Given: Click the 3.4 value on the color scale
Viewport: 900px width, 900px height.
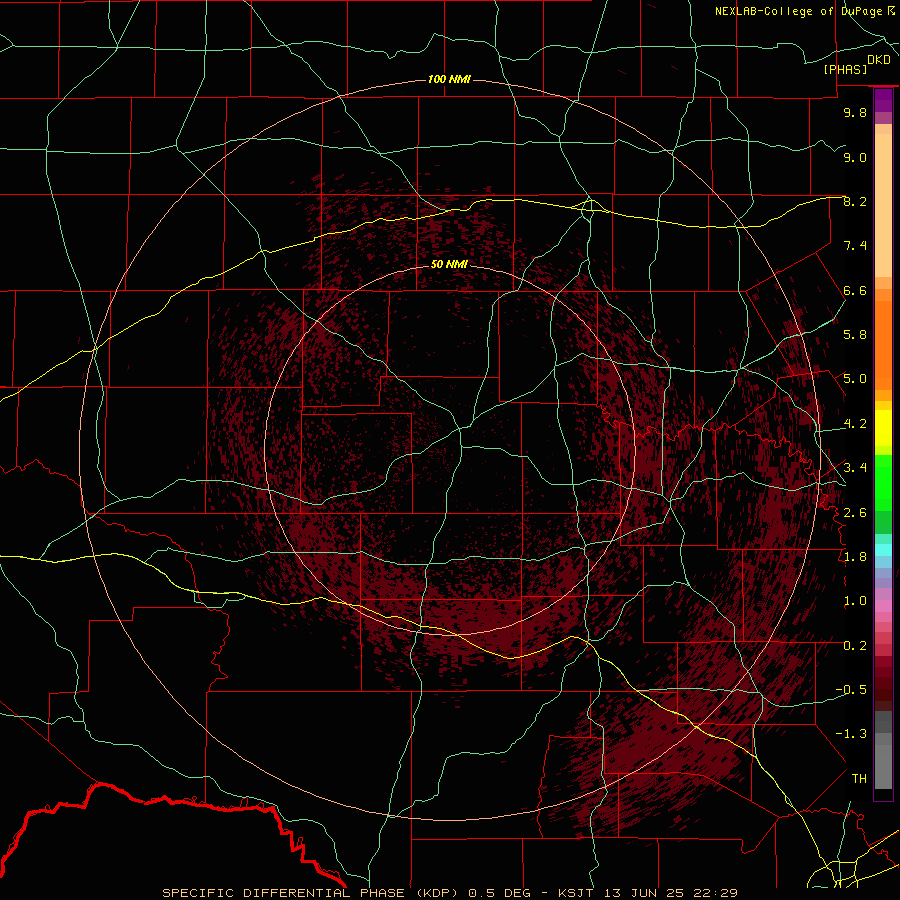Looking at the screenshot, I should coord(855,468).
